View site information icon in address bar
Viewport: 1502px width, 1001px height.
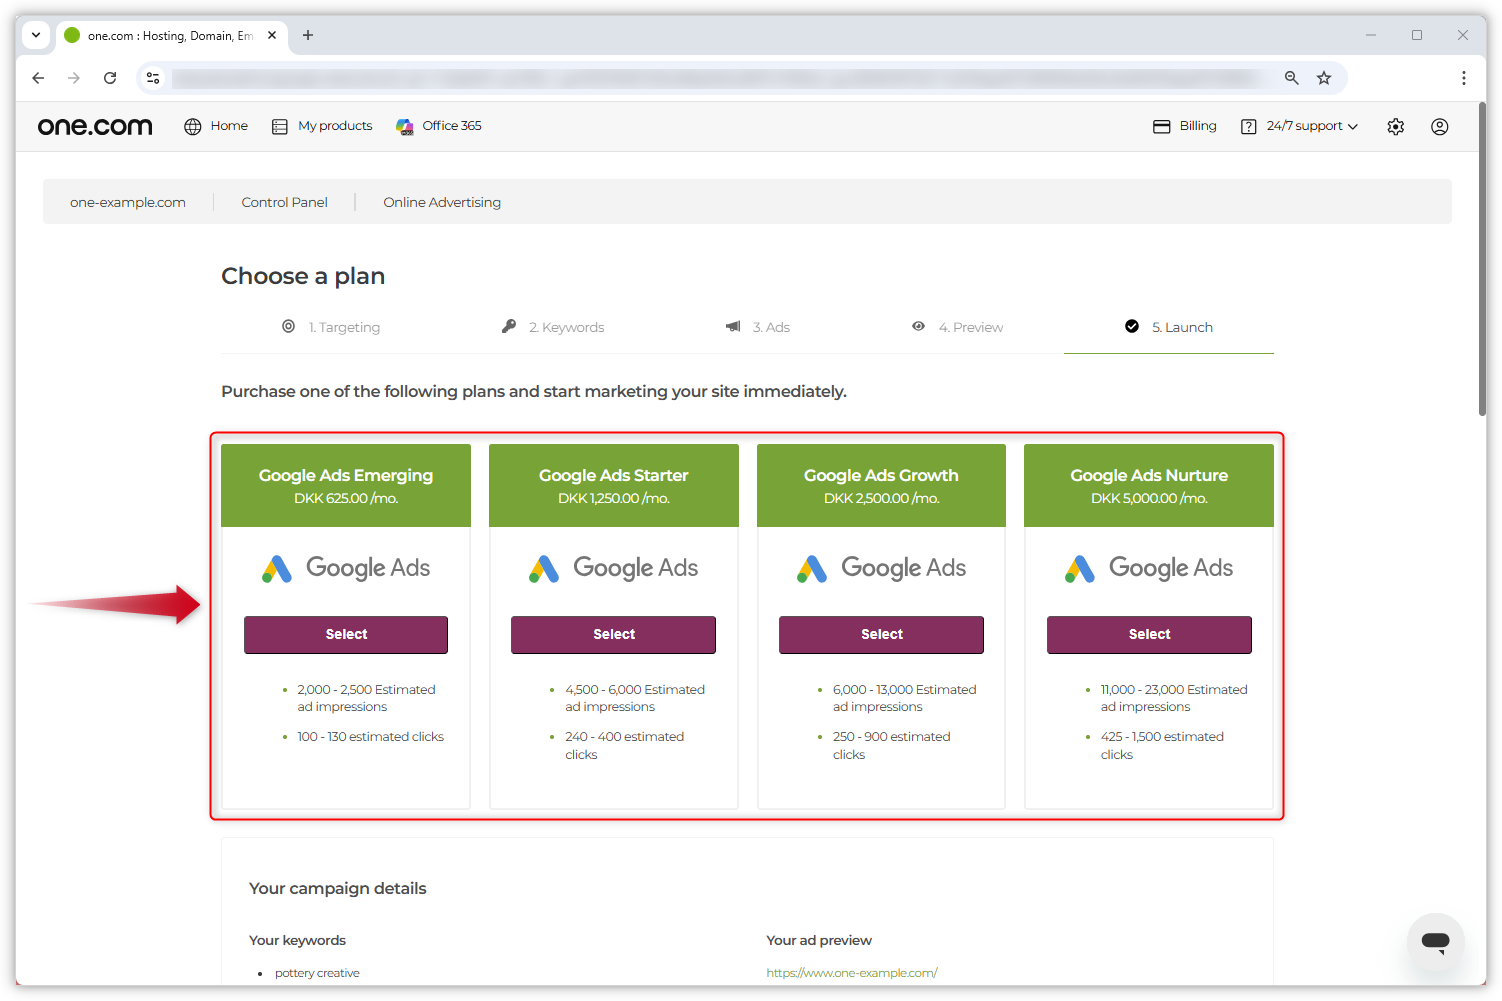point(153,78)
